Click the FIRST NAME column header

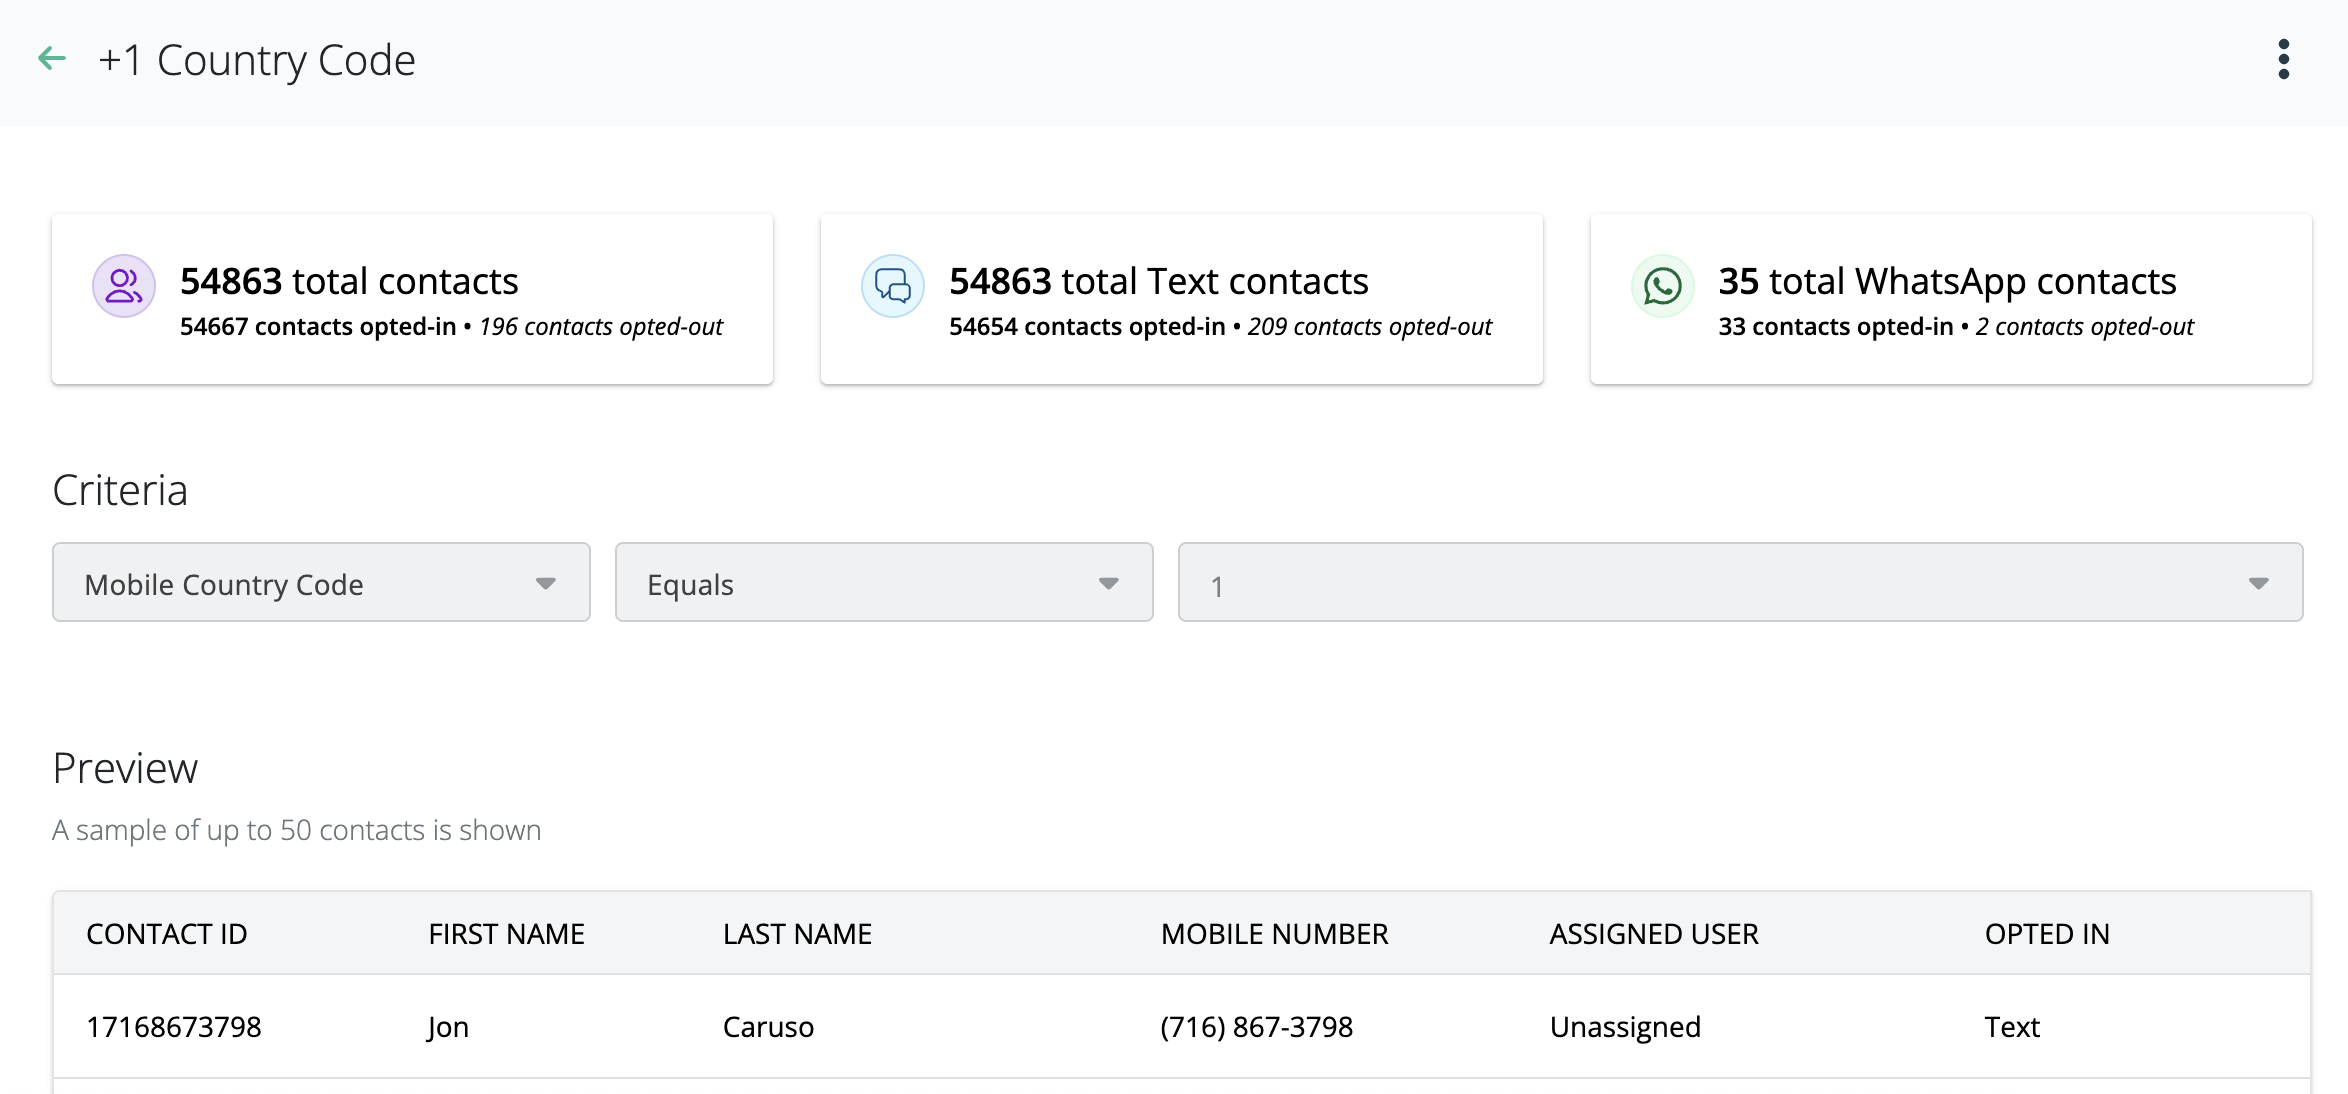[x=506, y=934]
